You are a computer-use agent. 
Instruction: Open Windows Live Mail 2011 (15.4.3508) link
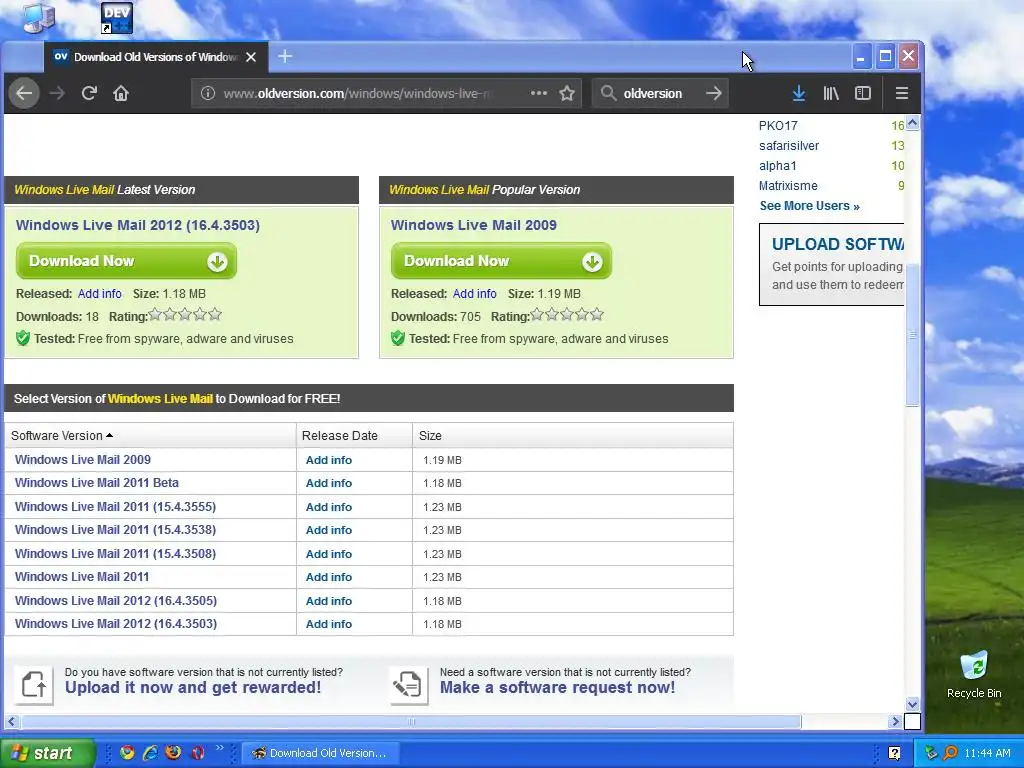tap(115, 554)
